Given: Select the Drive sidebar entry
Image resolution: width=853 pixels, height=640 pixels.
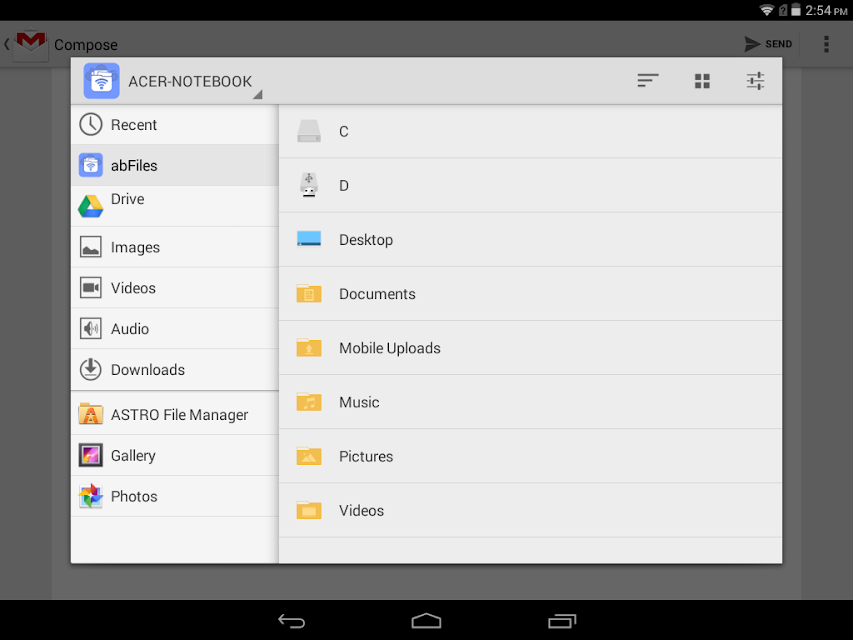Looking at the screenshot, I should pyautogui.click(x=175, y=206).
